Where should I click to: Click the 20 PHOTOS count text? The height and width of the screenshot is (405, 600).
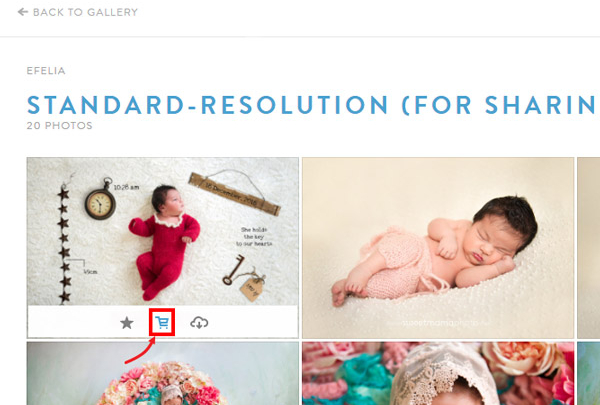point(59,126)
